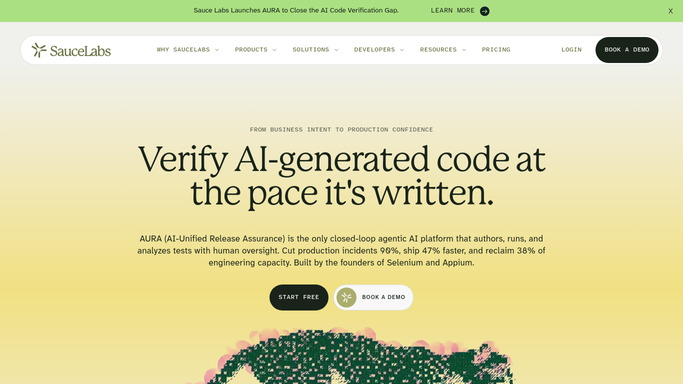Expand the Developers dropdown chevron

[402, 50]
